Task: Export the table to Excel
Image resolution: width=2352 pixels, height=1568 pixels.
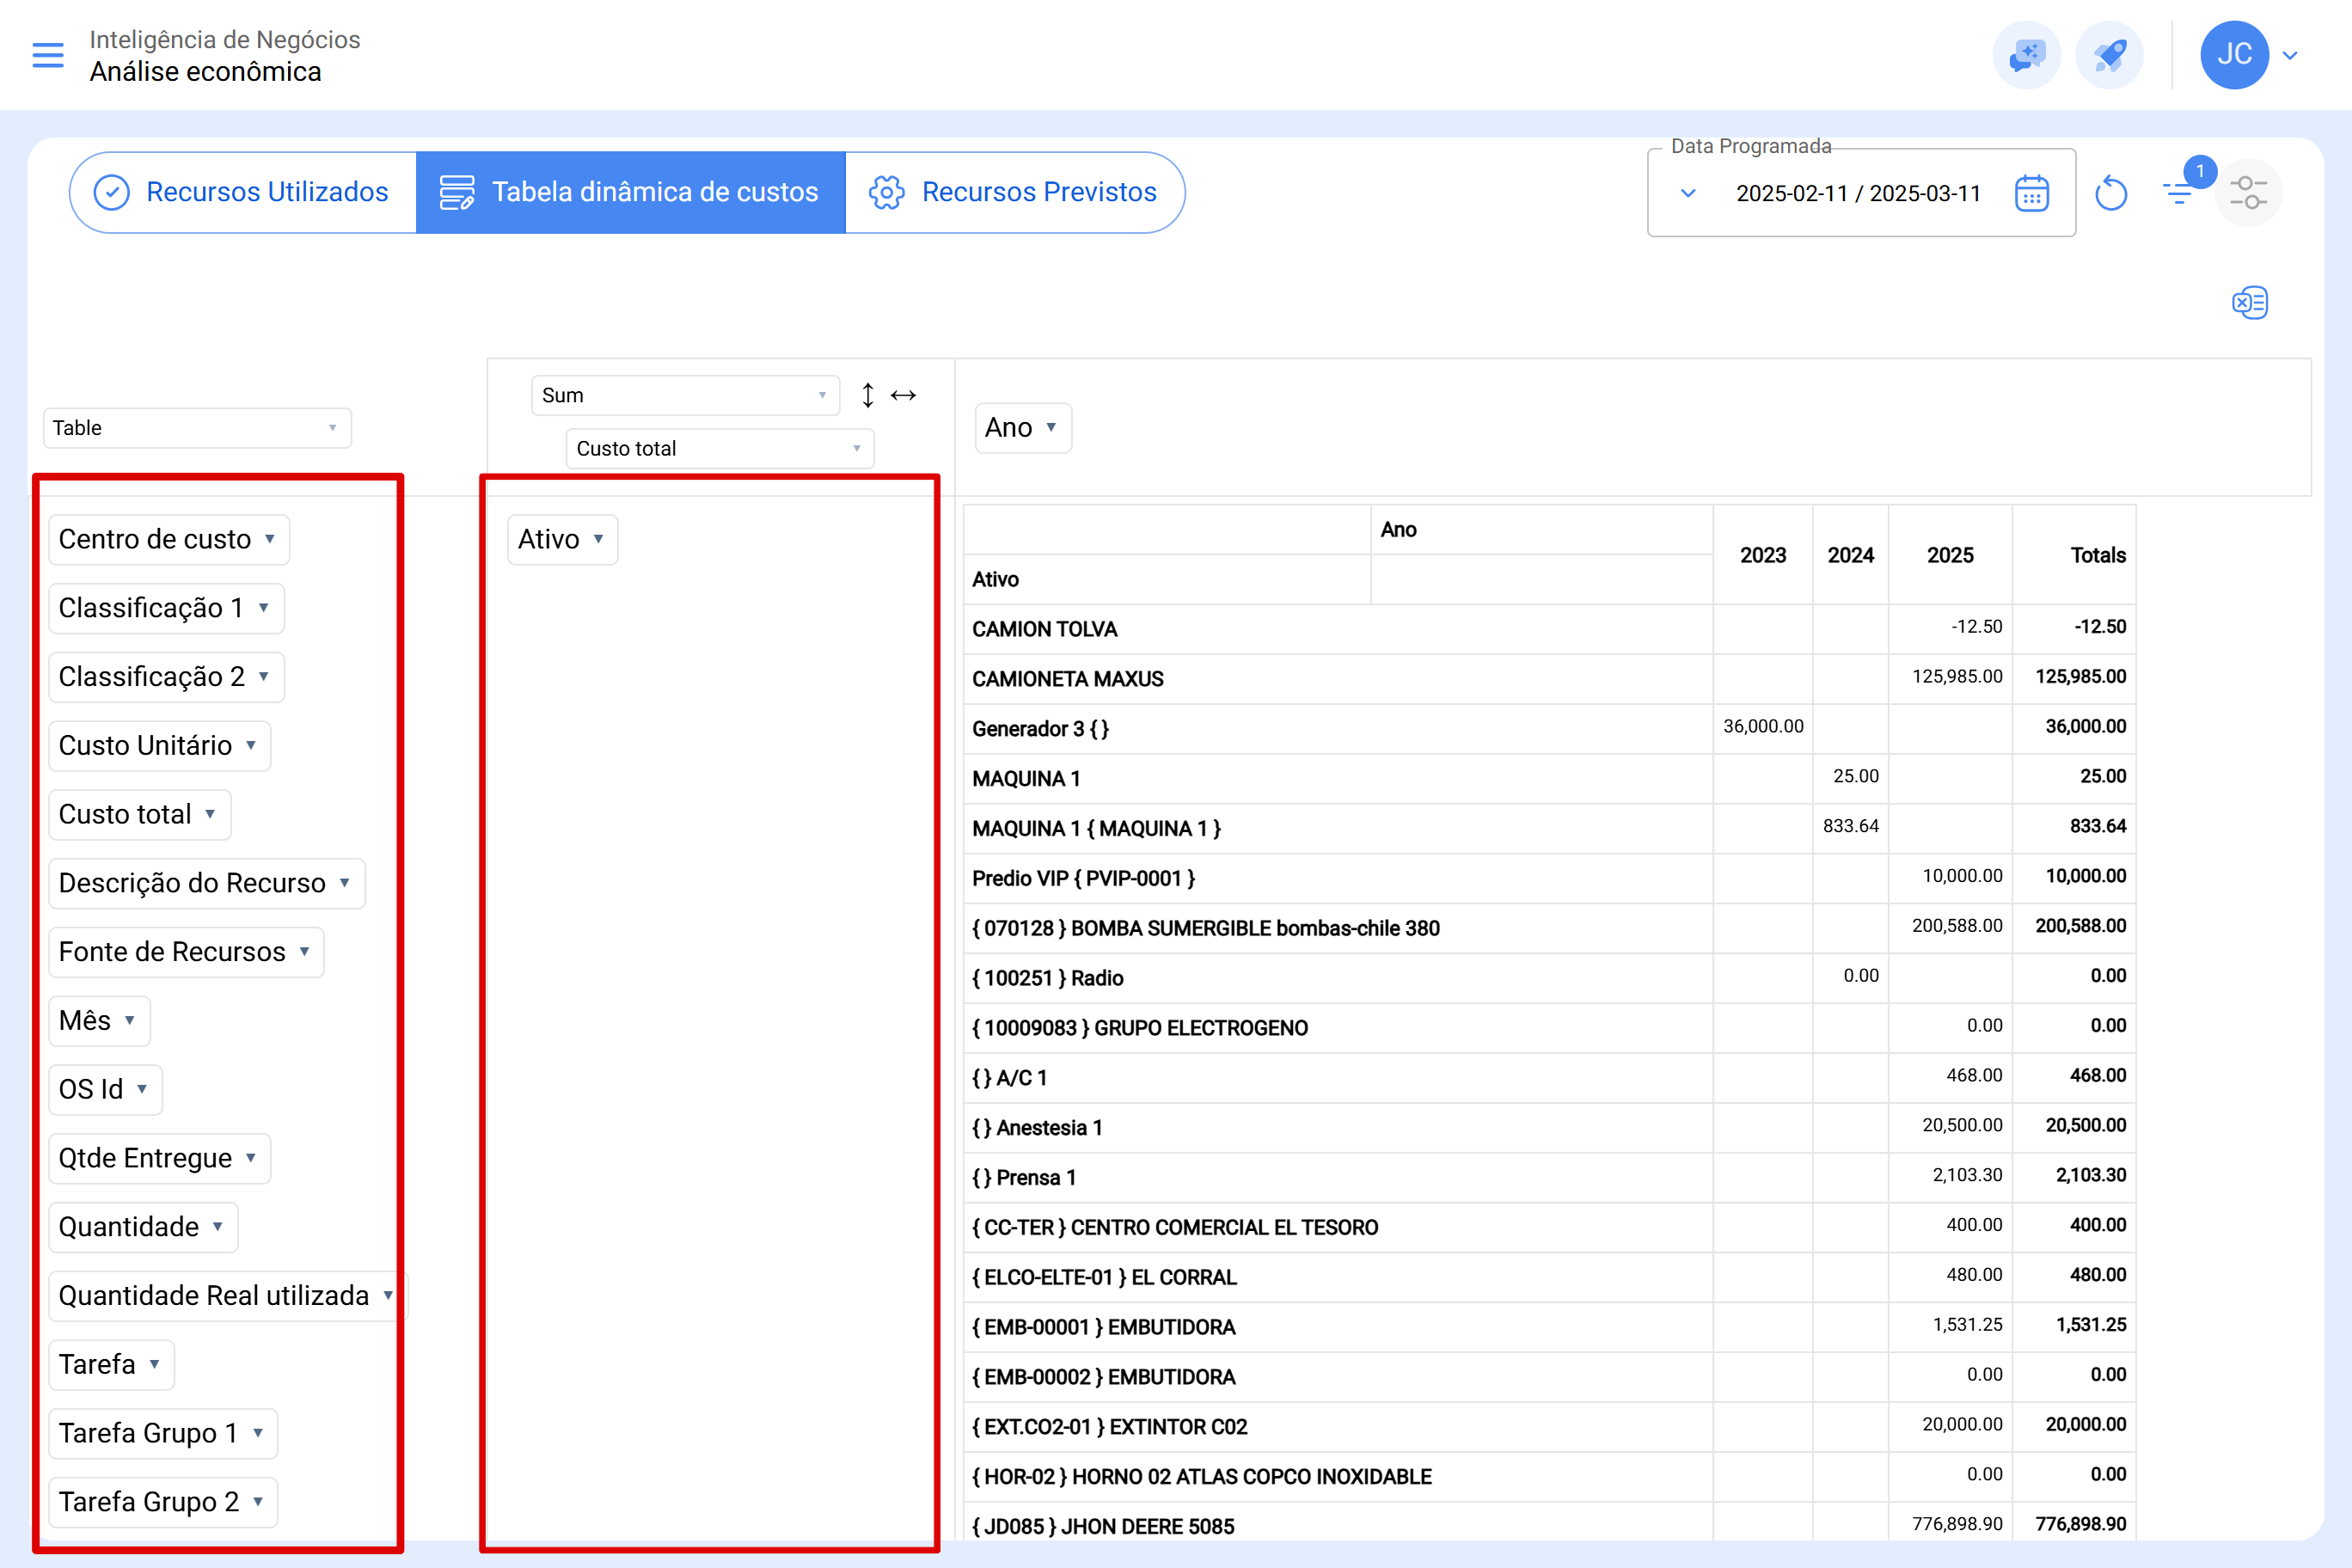Action: (x=2249, y=302)
